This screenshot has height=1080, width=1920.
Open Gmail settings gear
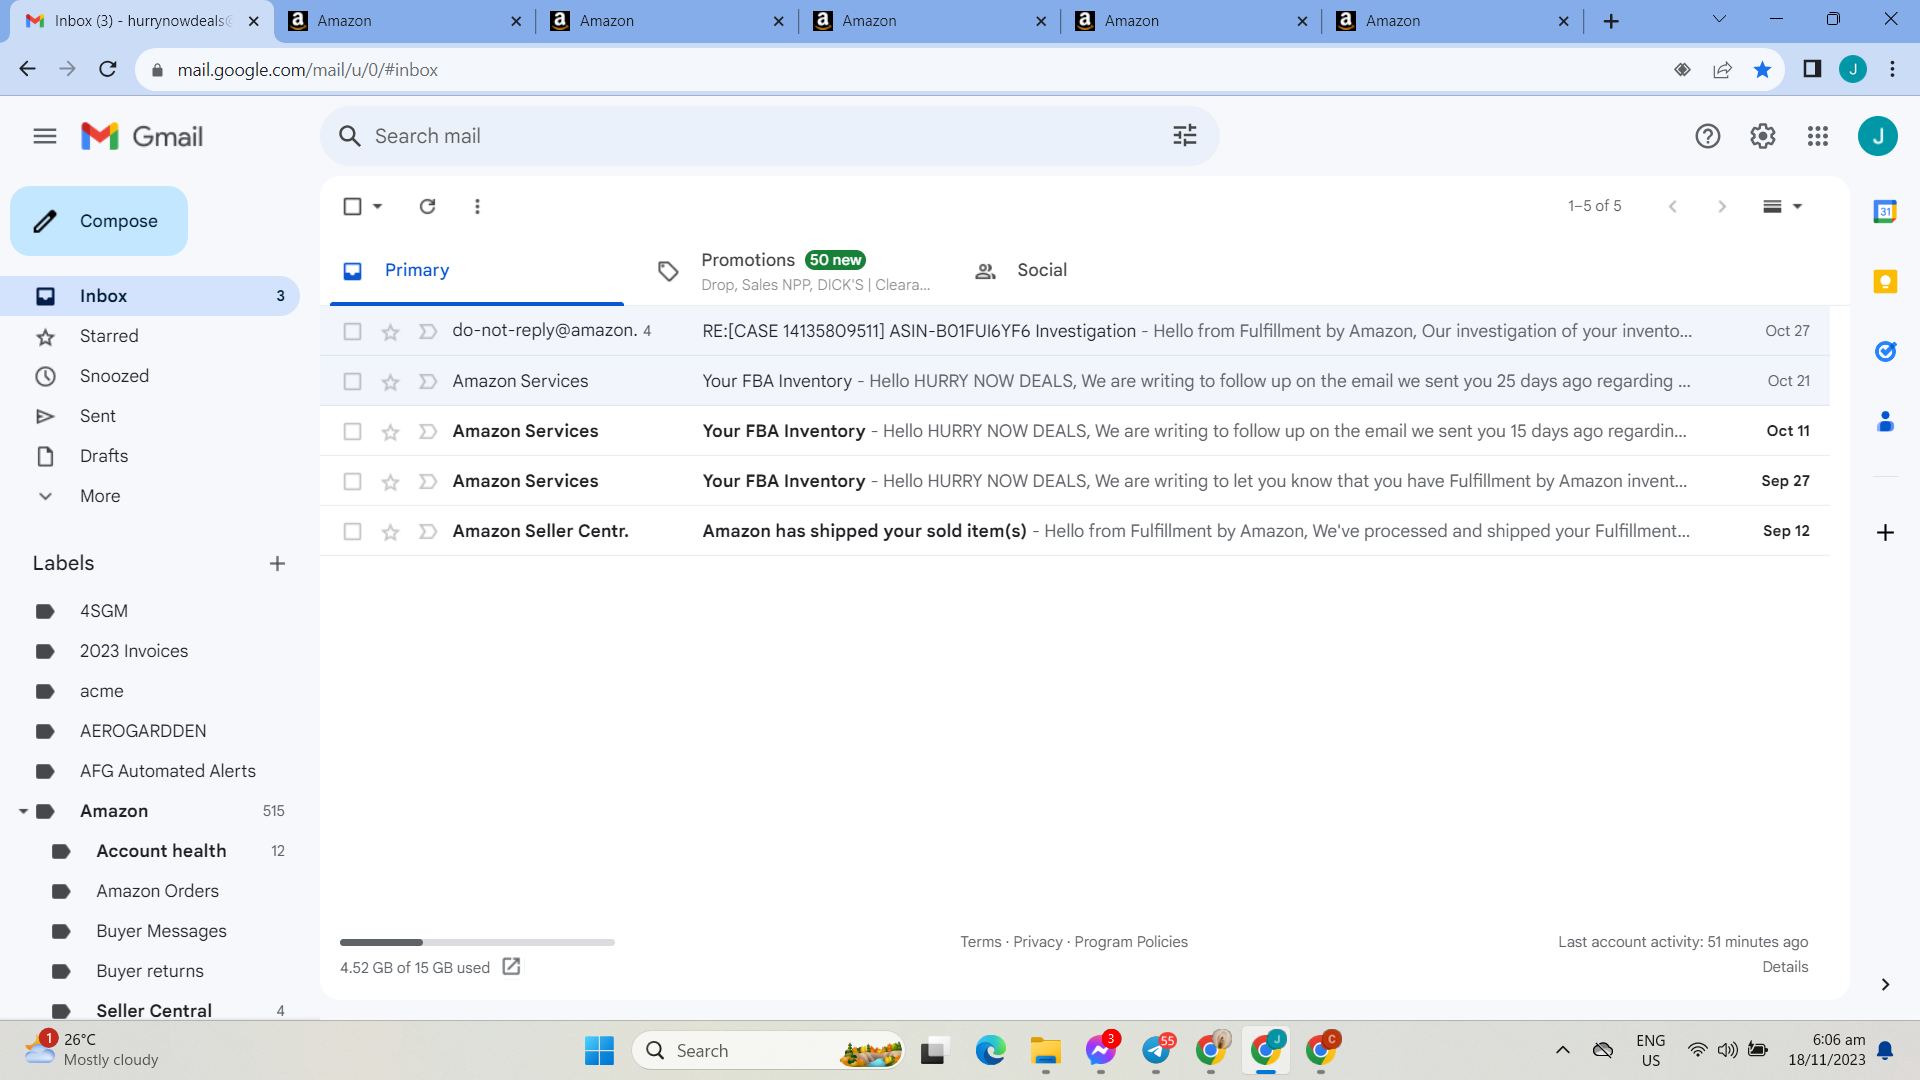click(x=1763, y=136)
